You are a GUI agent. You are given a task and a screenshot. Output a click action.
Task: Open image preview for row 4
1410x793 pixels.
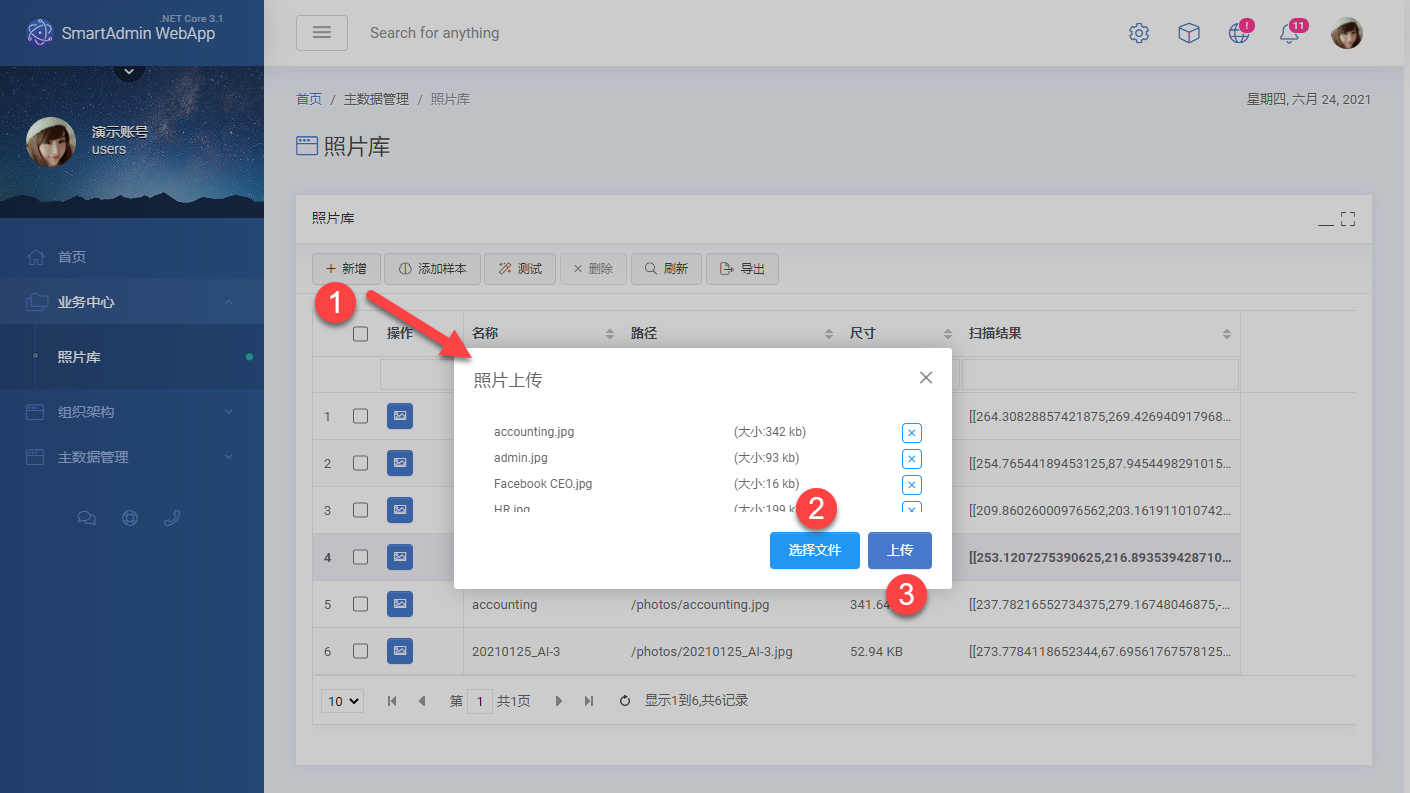400,557
